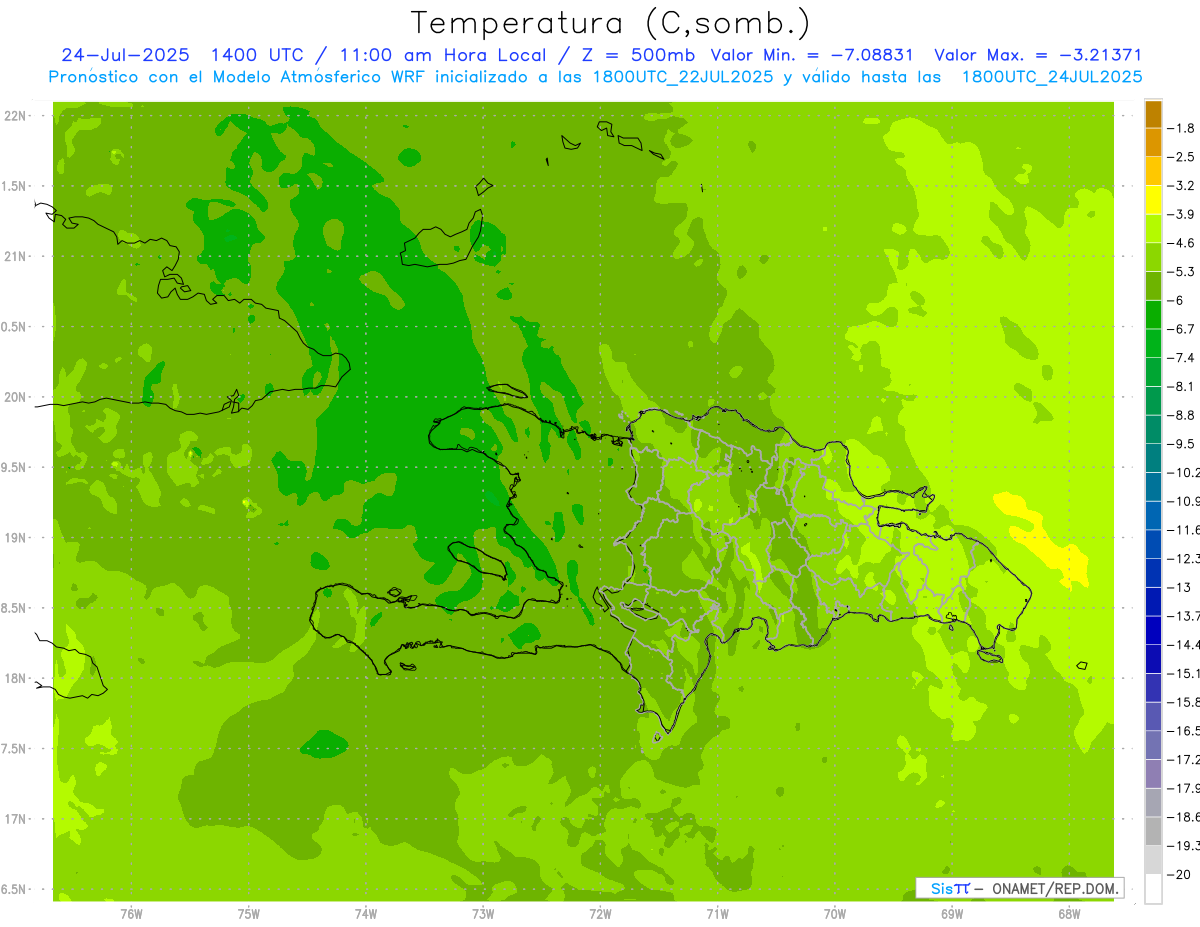The height and width of the screenshot is (927, 1200).
Task: Click the '-4.6' colorbar value
Action: (x=1183, y=243)
